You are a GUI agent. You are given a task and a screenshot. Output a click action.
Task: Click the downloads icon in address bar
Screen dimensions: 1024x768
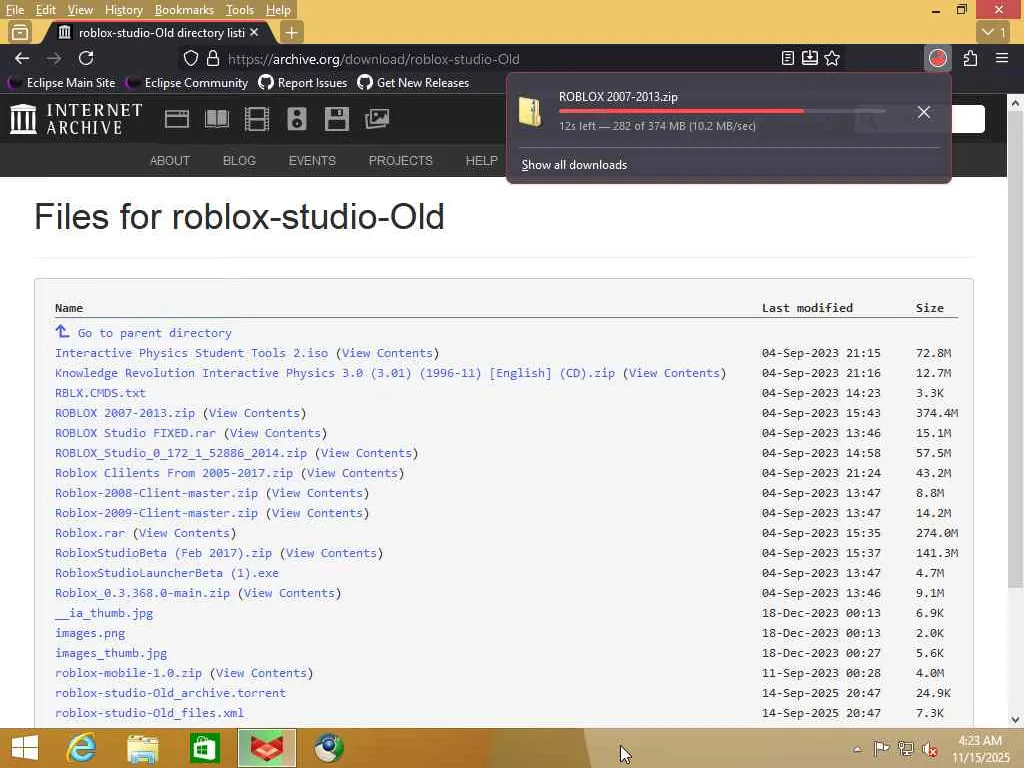coord(810,59)
